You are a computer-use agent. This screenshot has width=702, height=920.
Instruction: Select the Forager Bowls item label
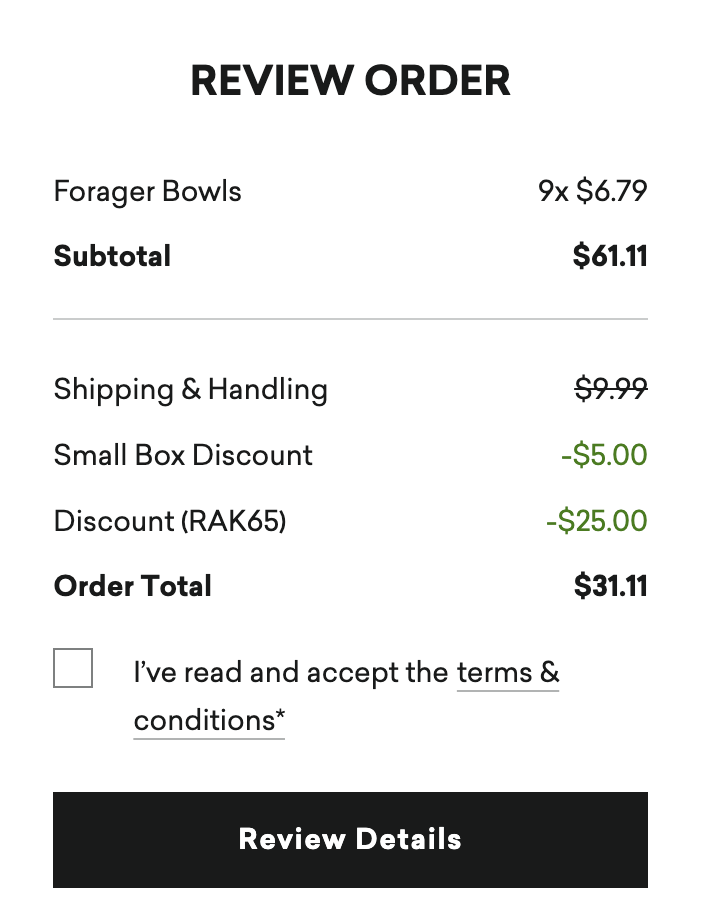(147, 191)
